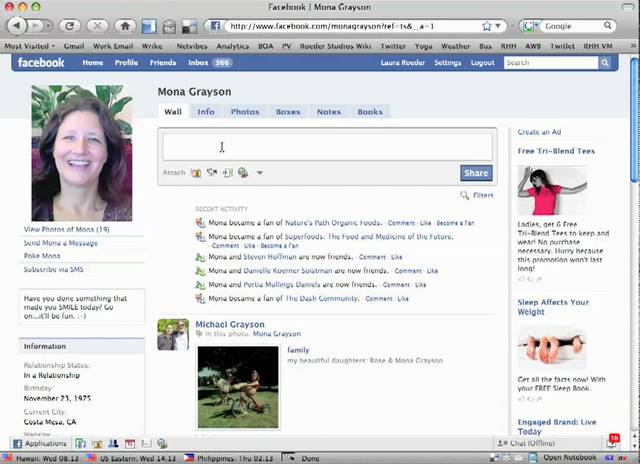Attach using the fourth icon before the arrow

[x=243, y=173]
